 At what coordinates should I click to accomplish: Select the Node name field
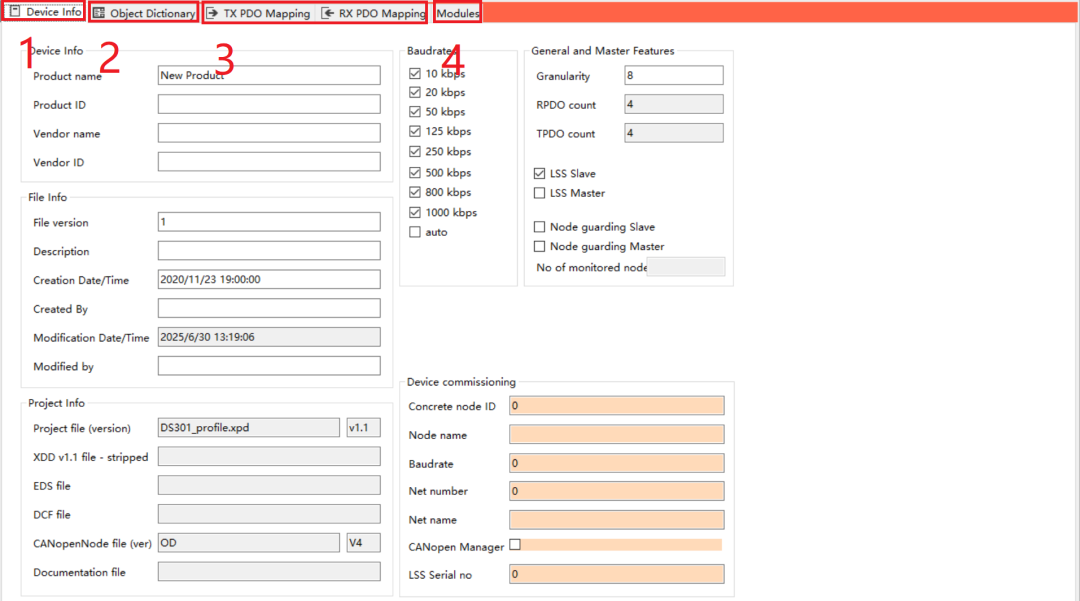(x=616, y=435)
